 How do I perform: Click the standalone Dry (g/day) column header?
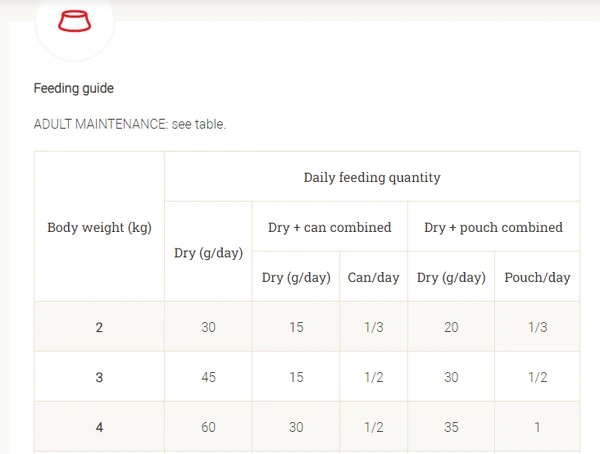click(208, 252)
